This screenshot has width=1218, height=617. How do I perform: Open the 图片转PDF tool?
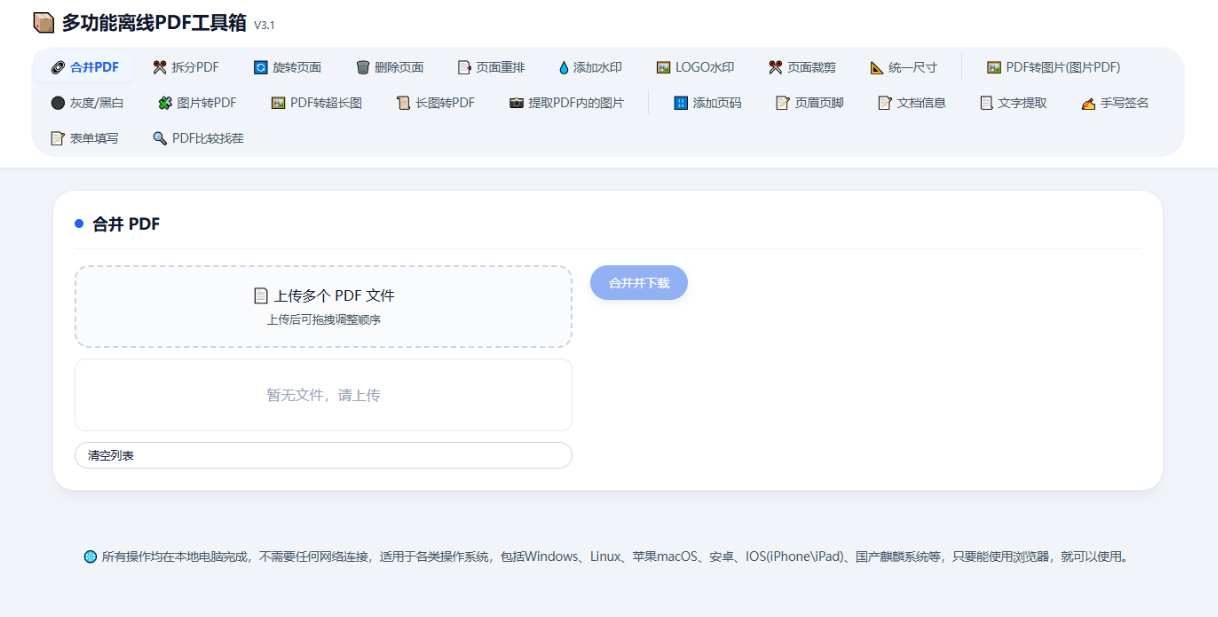tap(197, 102)
